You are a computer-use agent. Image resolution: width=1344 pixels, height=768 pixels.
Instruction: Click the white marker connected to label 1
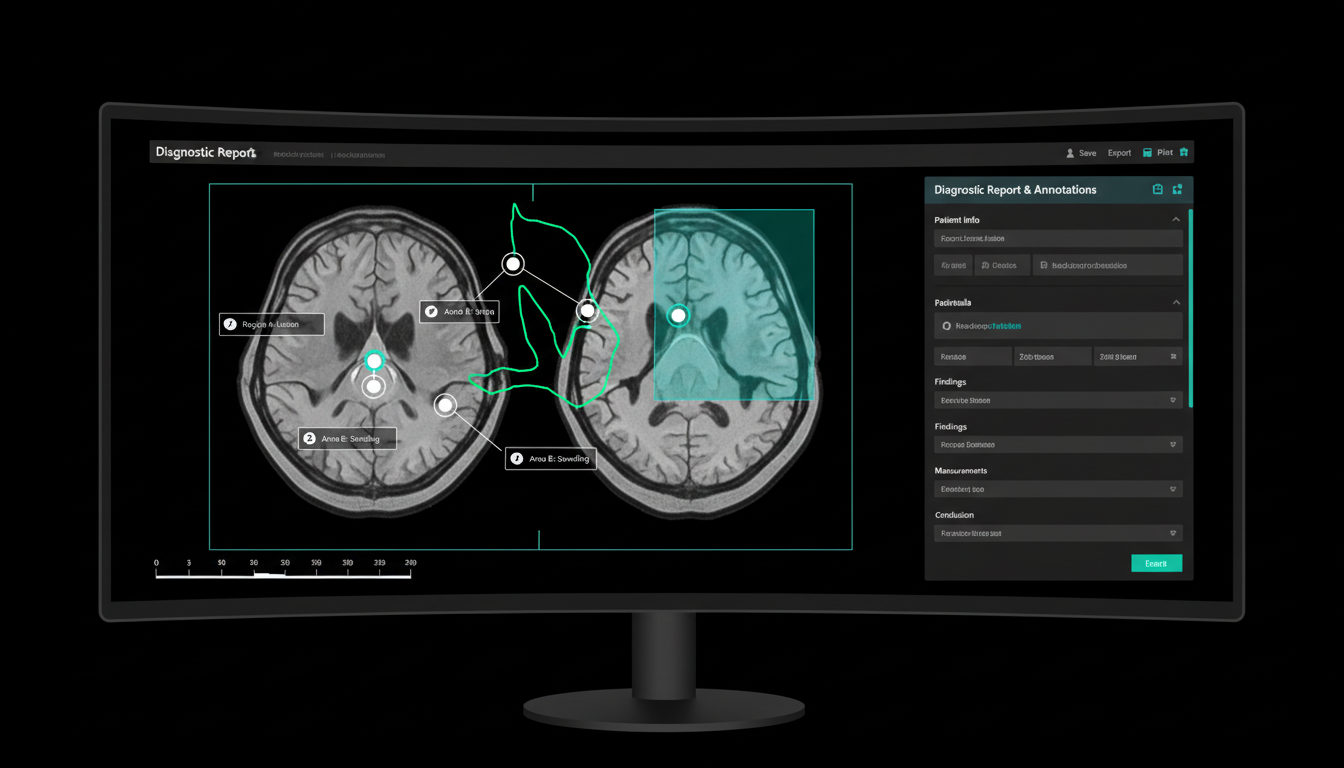point(446,405)
